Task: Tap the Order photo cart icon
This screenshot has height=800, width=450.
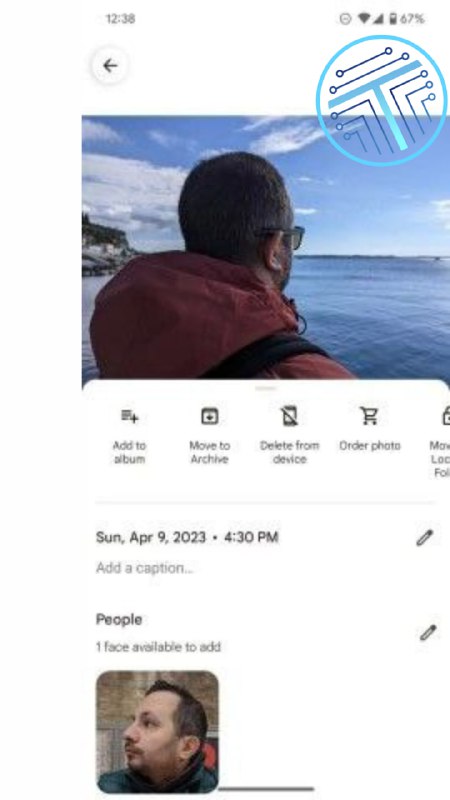Action: (369, 416)
